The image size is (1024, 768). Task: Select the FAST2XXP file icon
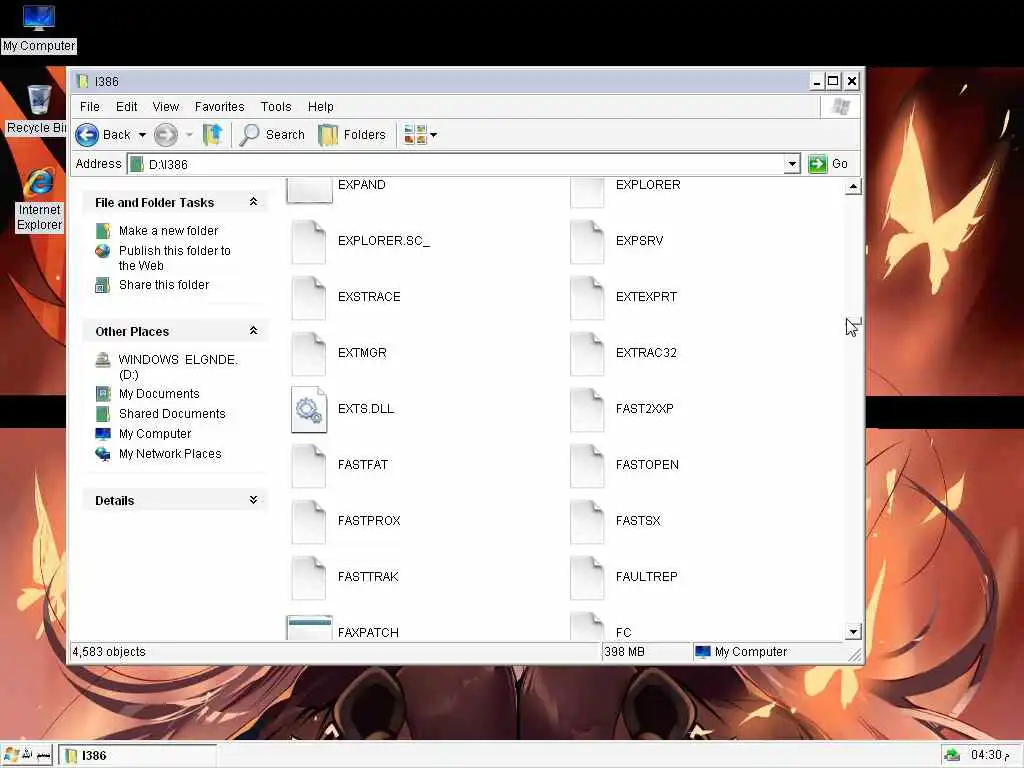click(587, 410)
